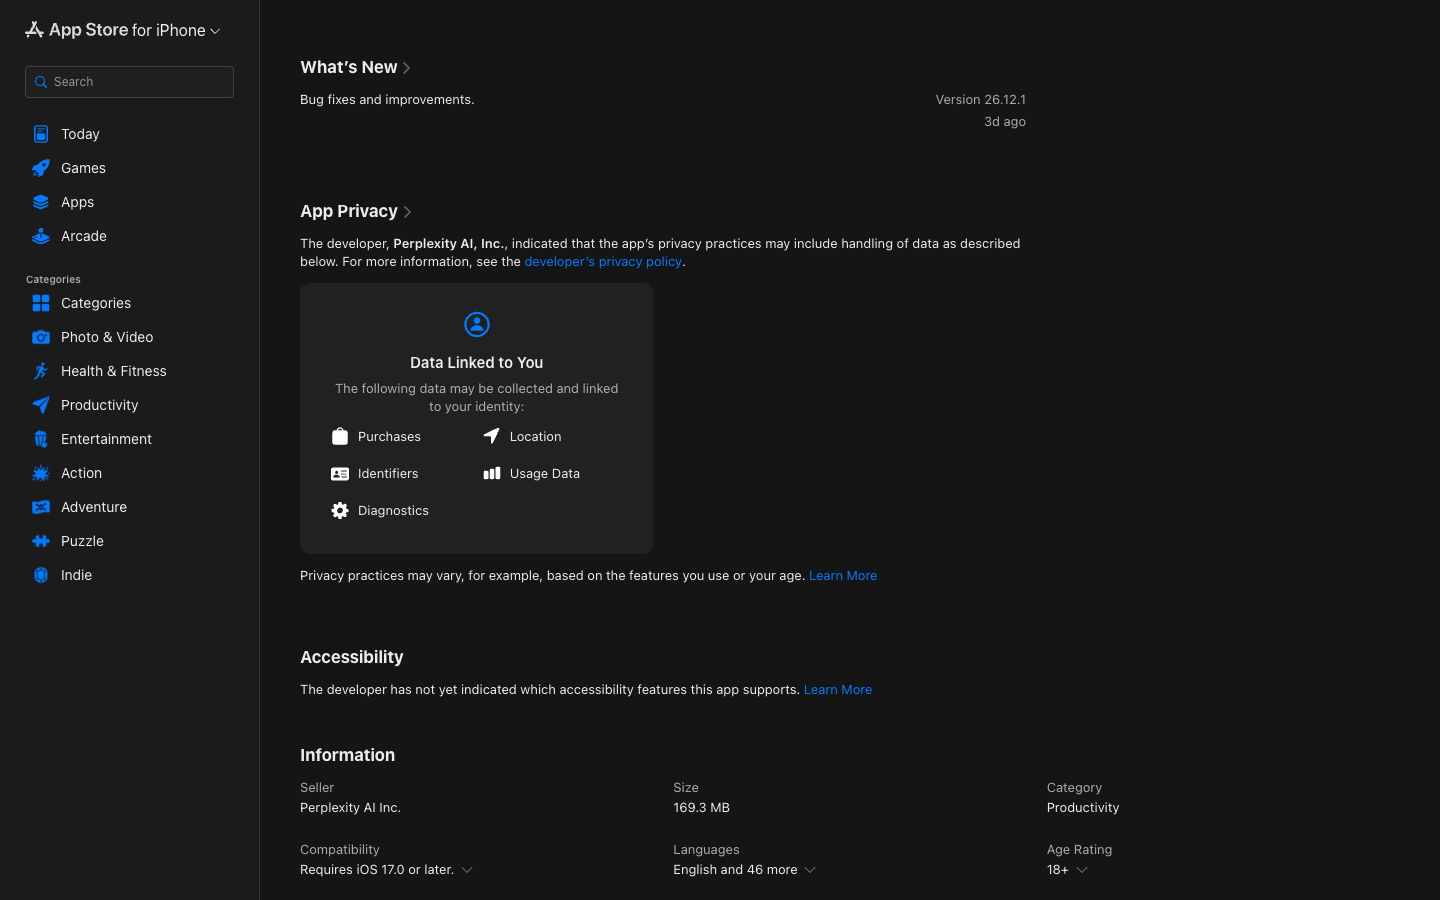Browse the Adventure category label
The height and width of the screenshot is (900, 1440).
[94, 507]
